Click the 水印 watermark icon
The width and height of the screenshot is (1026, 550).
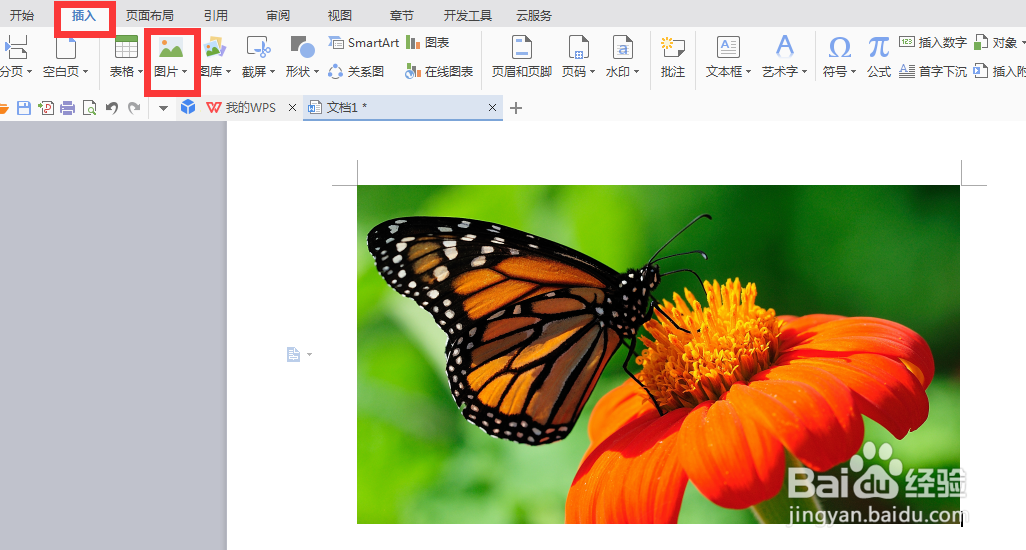tap(622, 48)
